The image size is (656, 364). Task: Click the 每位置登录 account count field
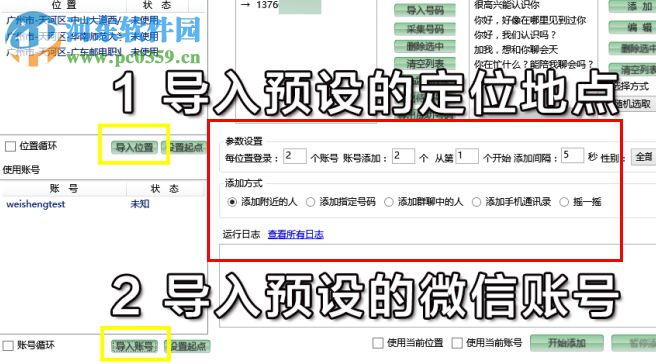[295, 156]
